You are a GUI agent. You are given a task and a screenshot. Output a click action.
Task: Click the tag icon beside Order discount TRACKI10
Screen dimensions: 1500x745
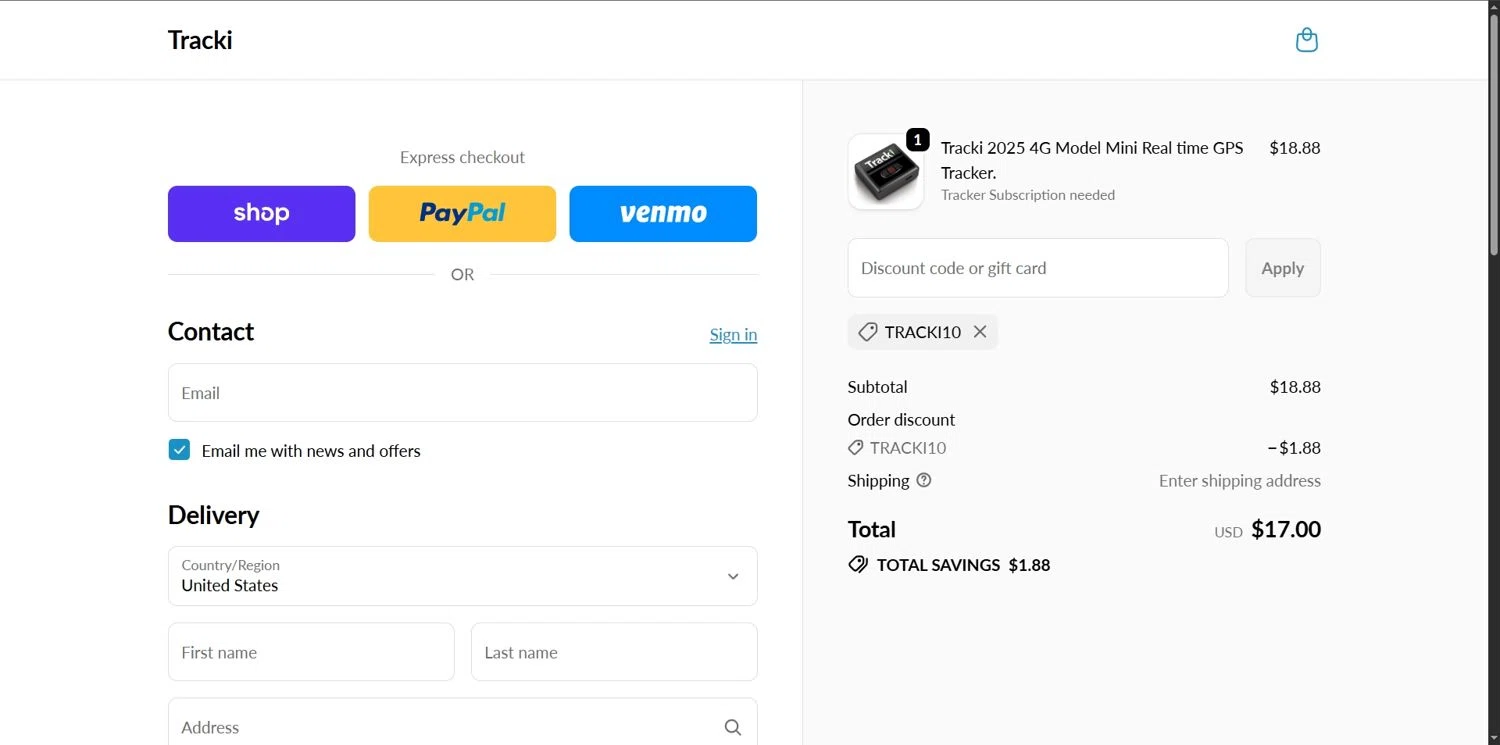[856, 448]
